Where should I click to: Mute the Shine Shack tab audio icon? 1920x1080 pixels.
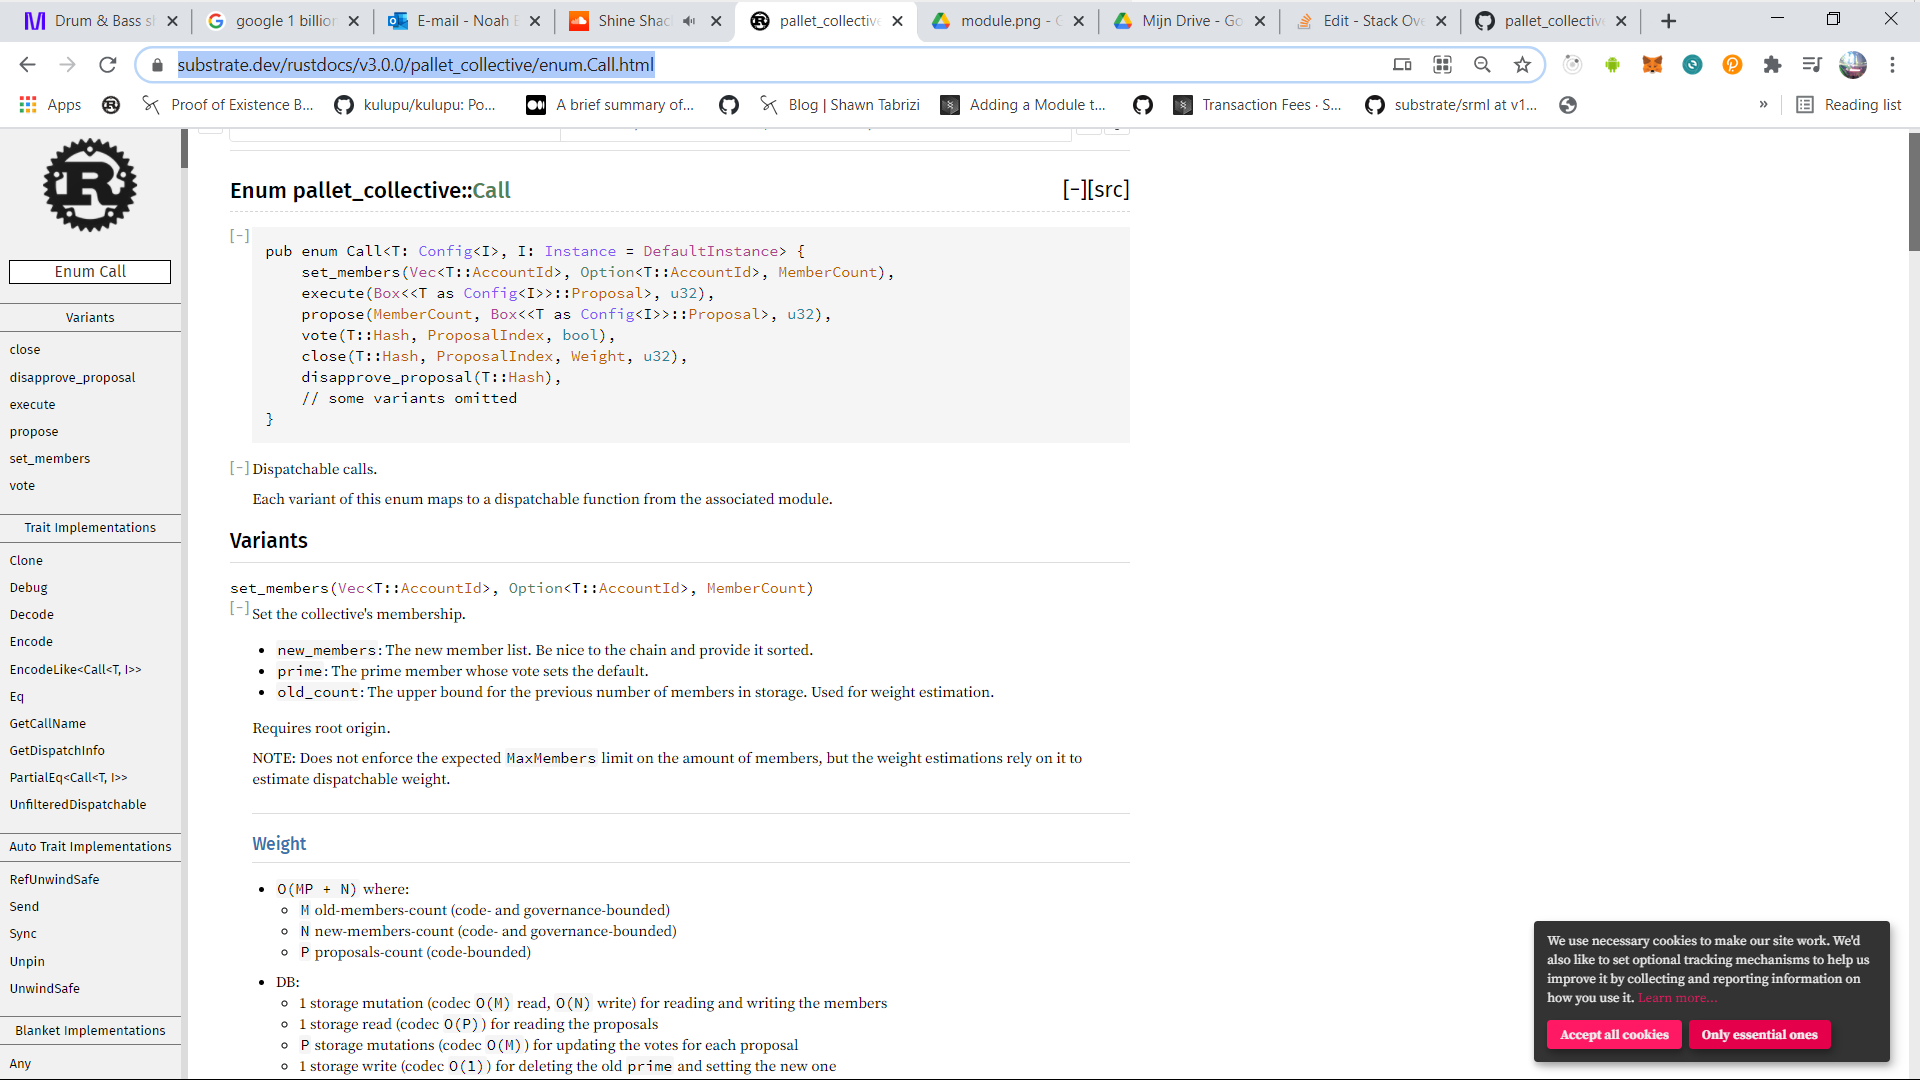click(x=689, y=21)
